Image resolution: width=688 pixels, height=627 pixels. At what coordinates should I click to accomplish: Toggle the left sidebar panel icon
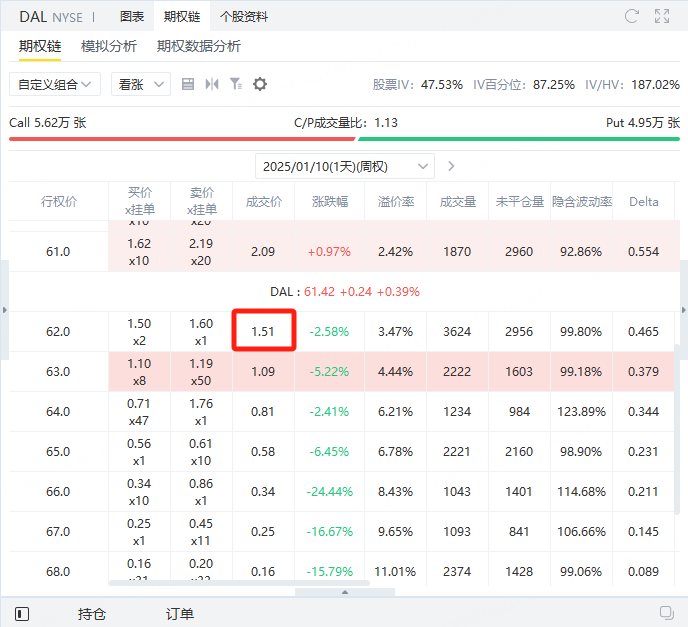coord(22,613)
